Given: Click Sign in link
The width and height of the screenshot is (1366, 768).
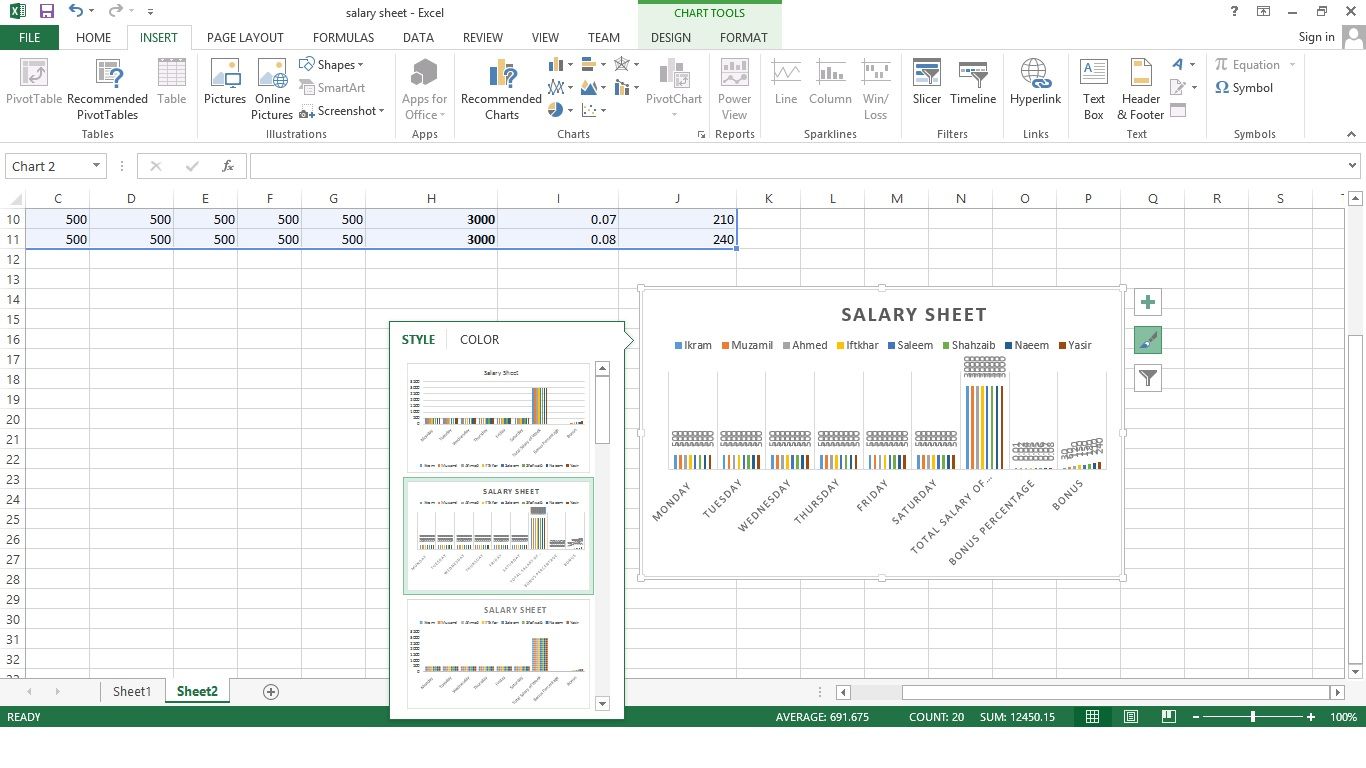Looking at the screenshot, I should 1316,37.
